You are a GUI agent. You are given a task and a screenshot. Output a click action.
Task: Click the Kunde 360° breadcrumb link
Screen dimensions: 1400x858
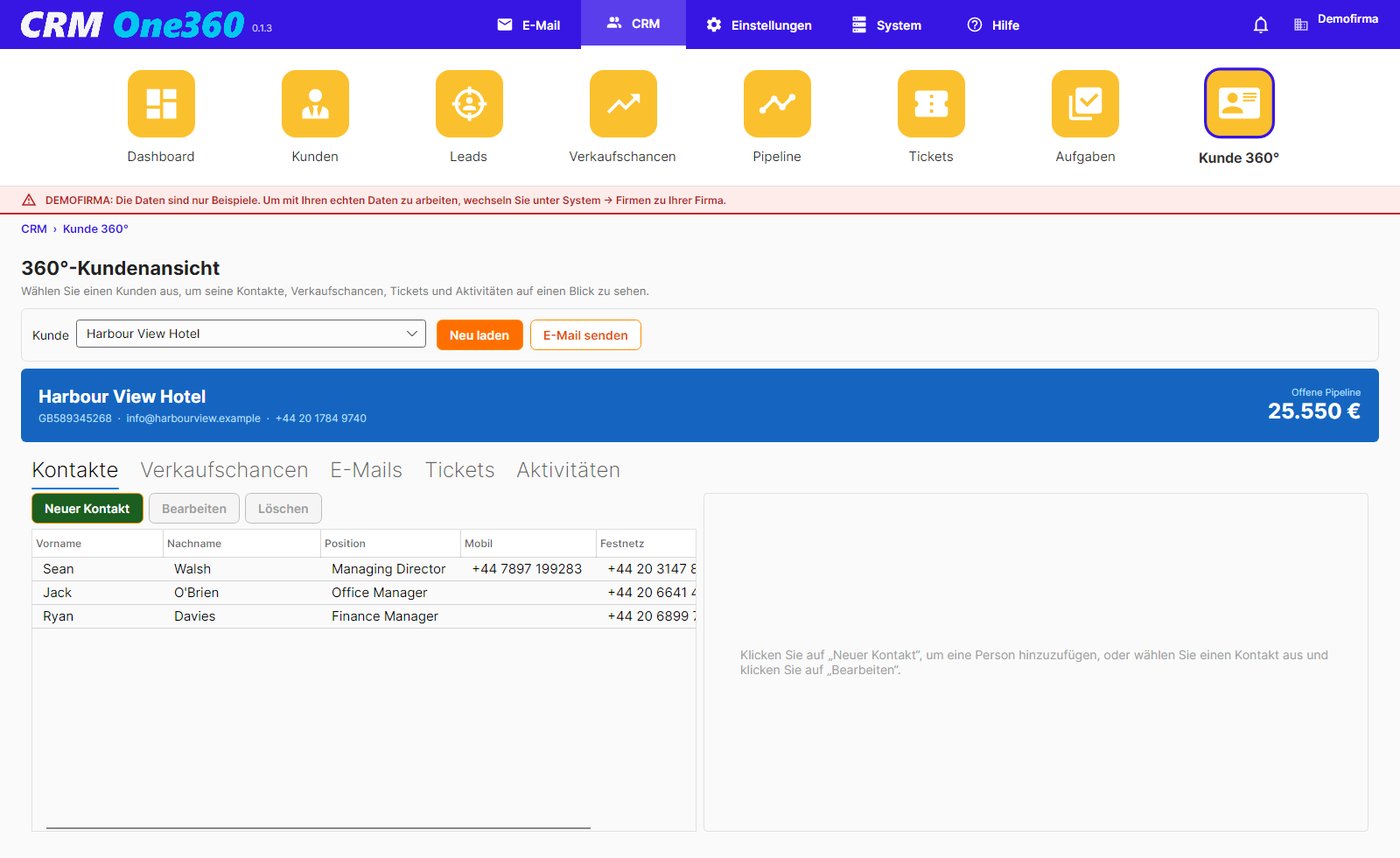click(x=95, y=229)
